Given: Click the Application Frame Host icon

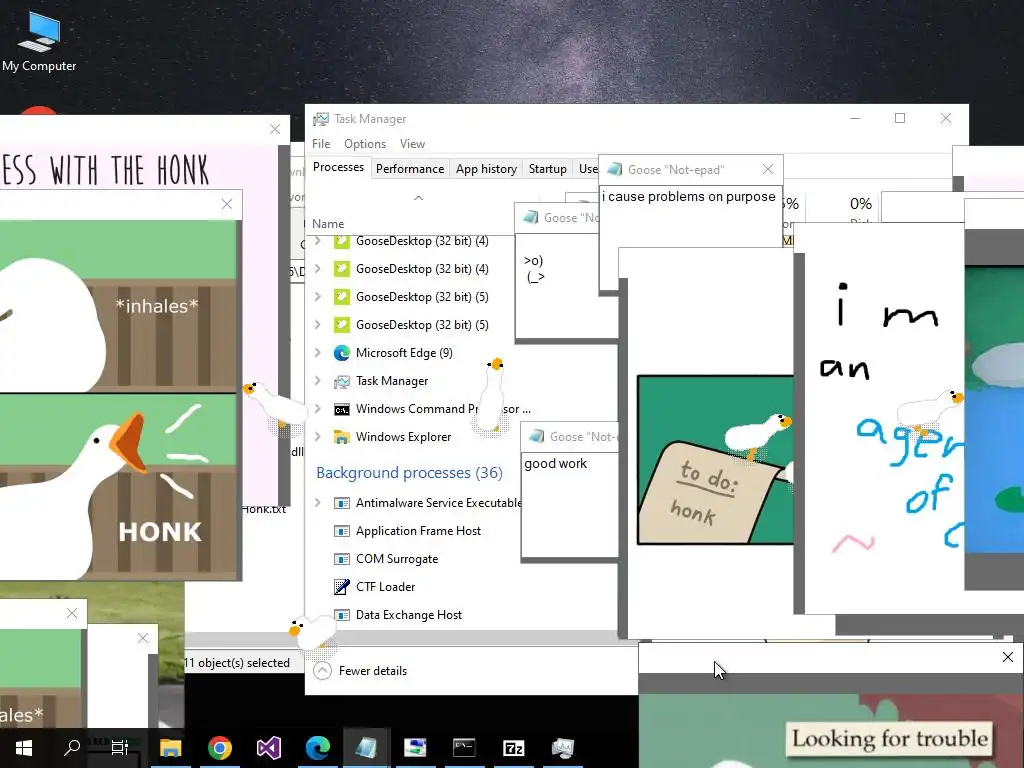Looking at the screenshot, I should [x=342, y=531].
